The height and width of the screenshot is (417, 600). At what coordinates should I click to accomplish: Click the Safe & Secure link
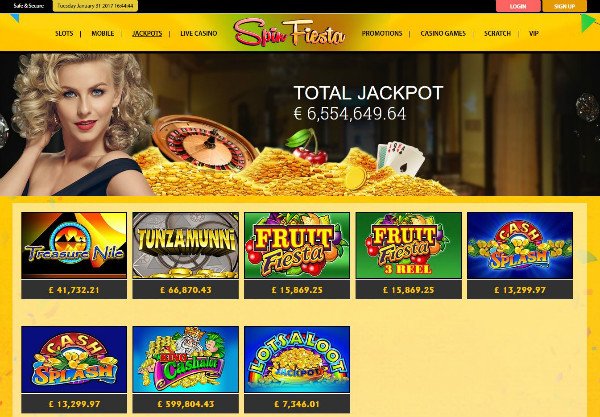(x=29, y=6)
